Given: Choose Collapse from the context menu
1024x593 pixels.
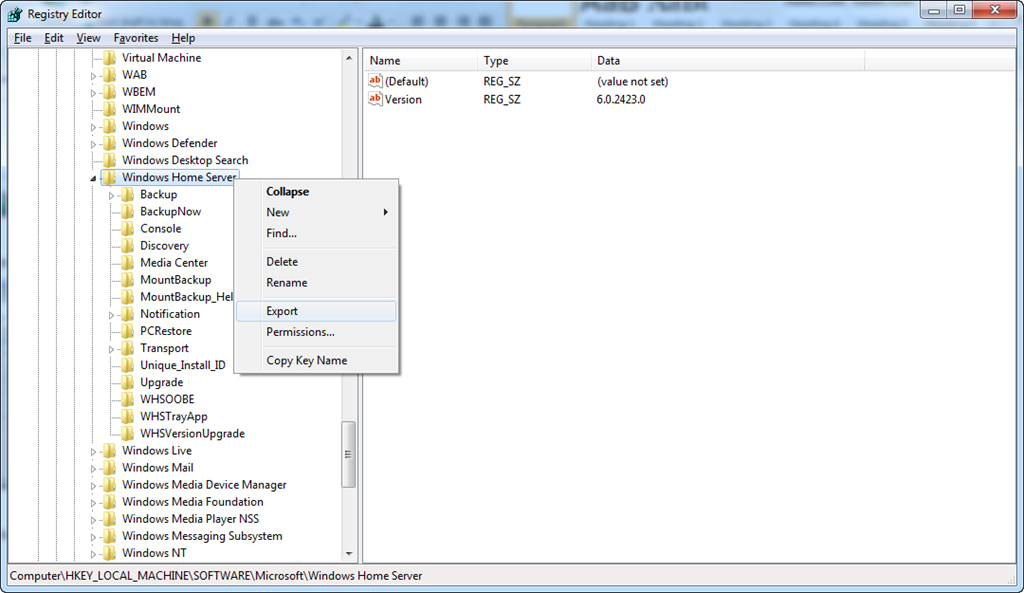Looking at the screenshot, I should click(316, 191).
